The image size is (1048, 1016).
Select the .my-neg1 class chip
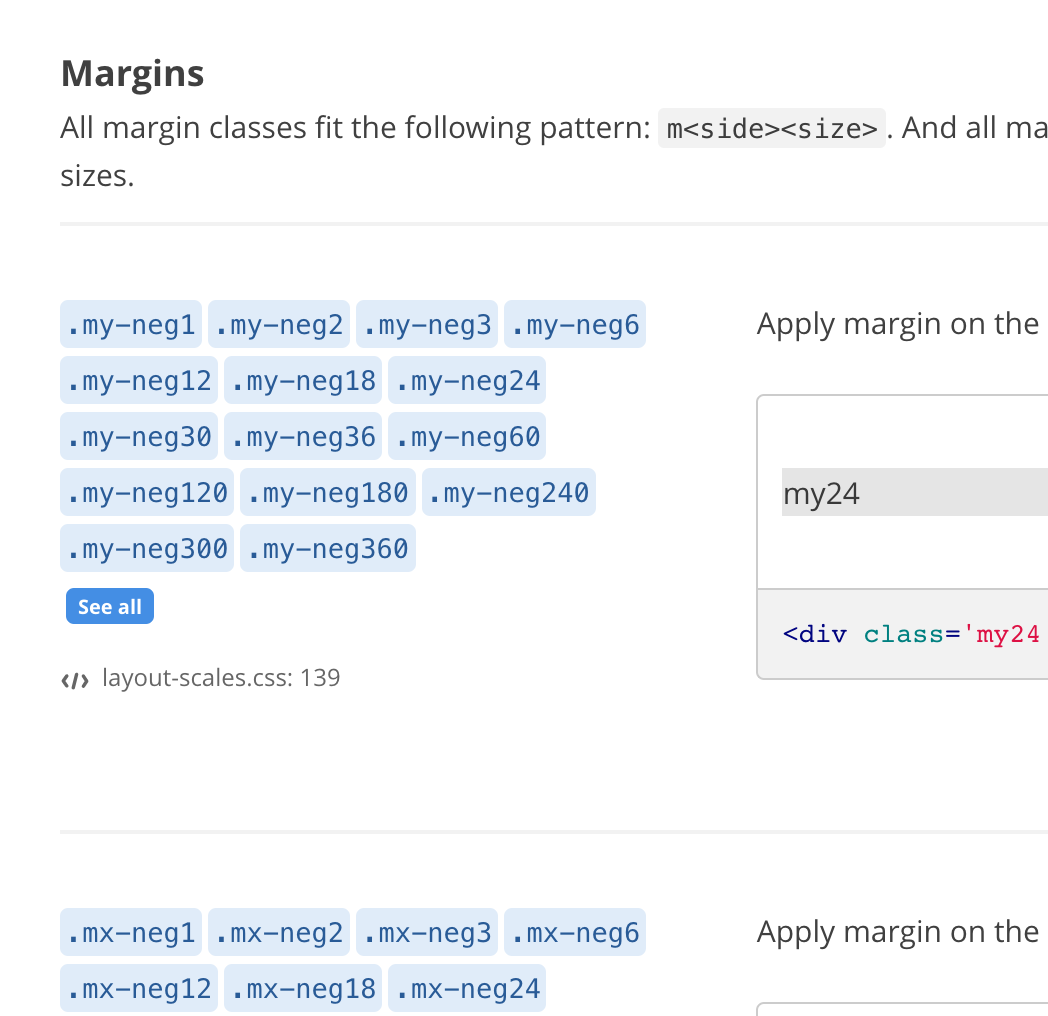click(130, 323)
